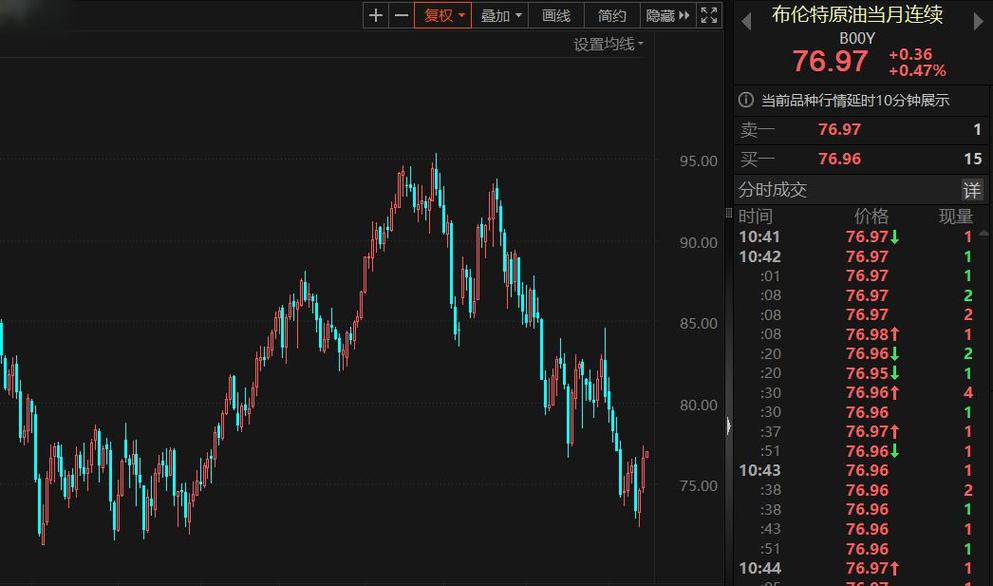Go to next instrument with right arrow

[978, 20]
